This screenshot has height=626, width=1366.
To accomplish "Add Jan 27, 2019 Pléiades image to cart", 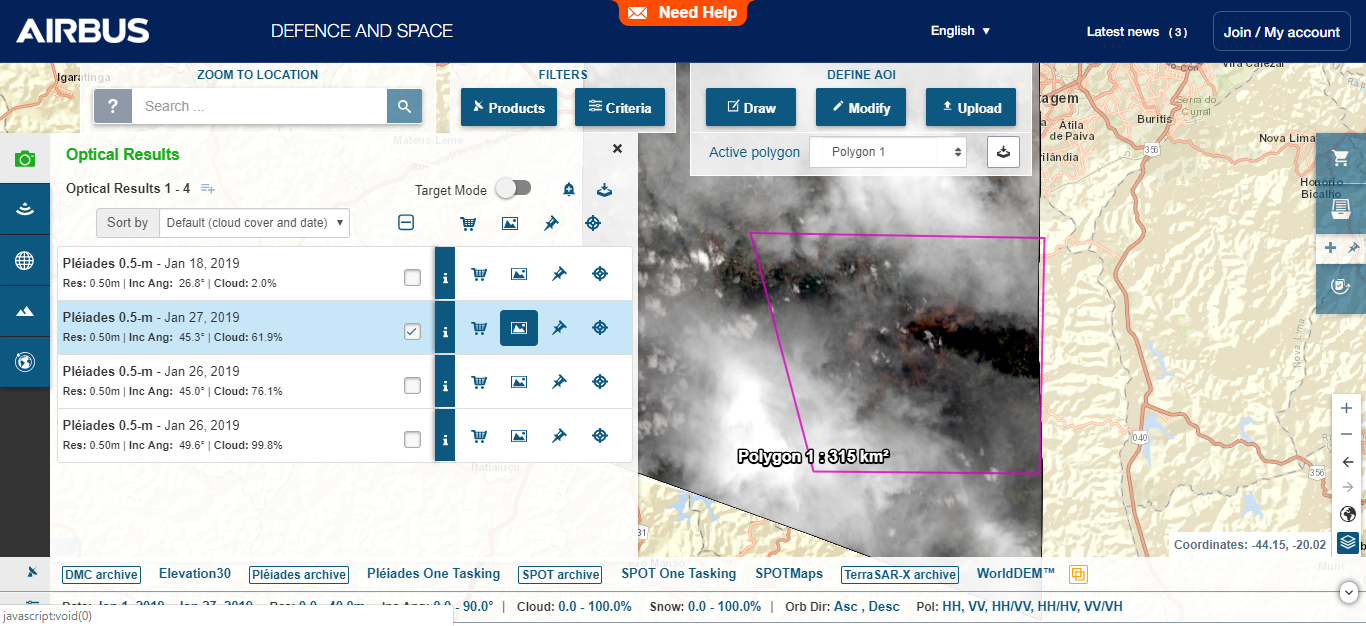I will point(479,328).
